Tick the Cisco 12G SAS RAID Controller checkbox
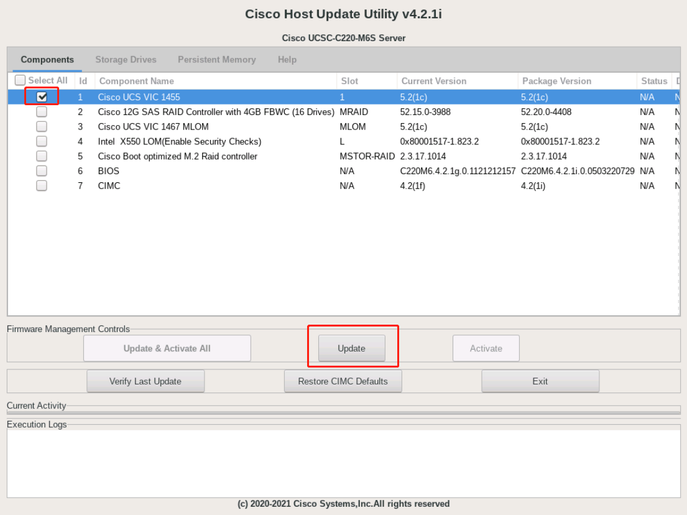Viewport: 687px width, 515px height. pos(42,112)
